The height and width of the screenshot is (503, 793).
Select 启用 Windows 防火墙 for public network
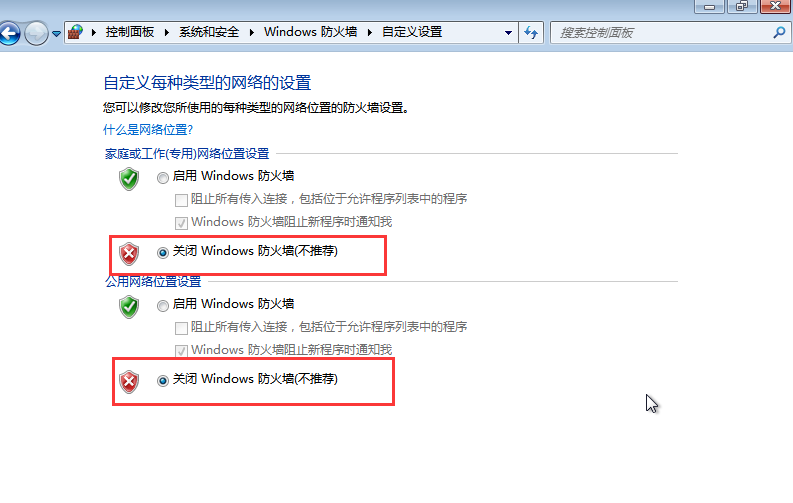tap(163, 305)
